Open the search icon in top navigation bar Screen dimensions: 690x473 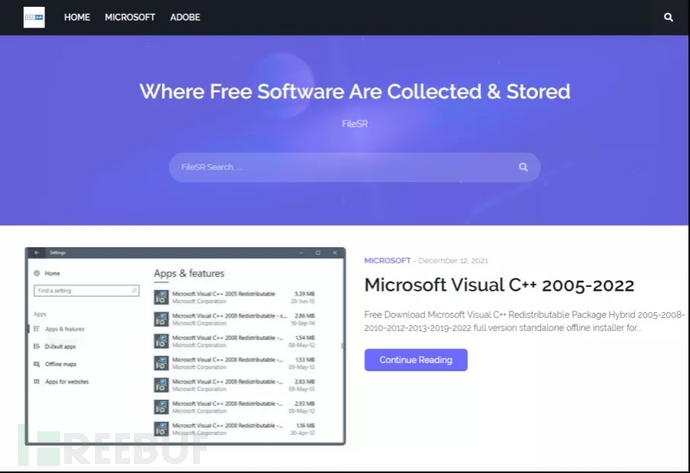pos(668,17)
